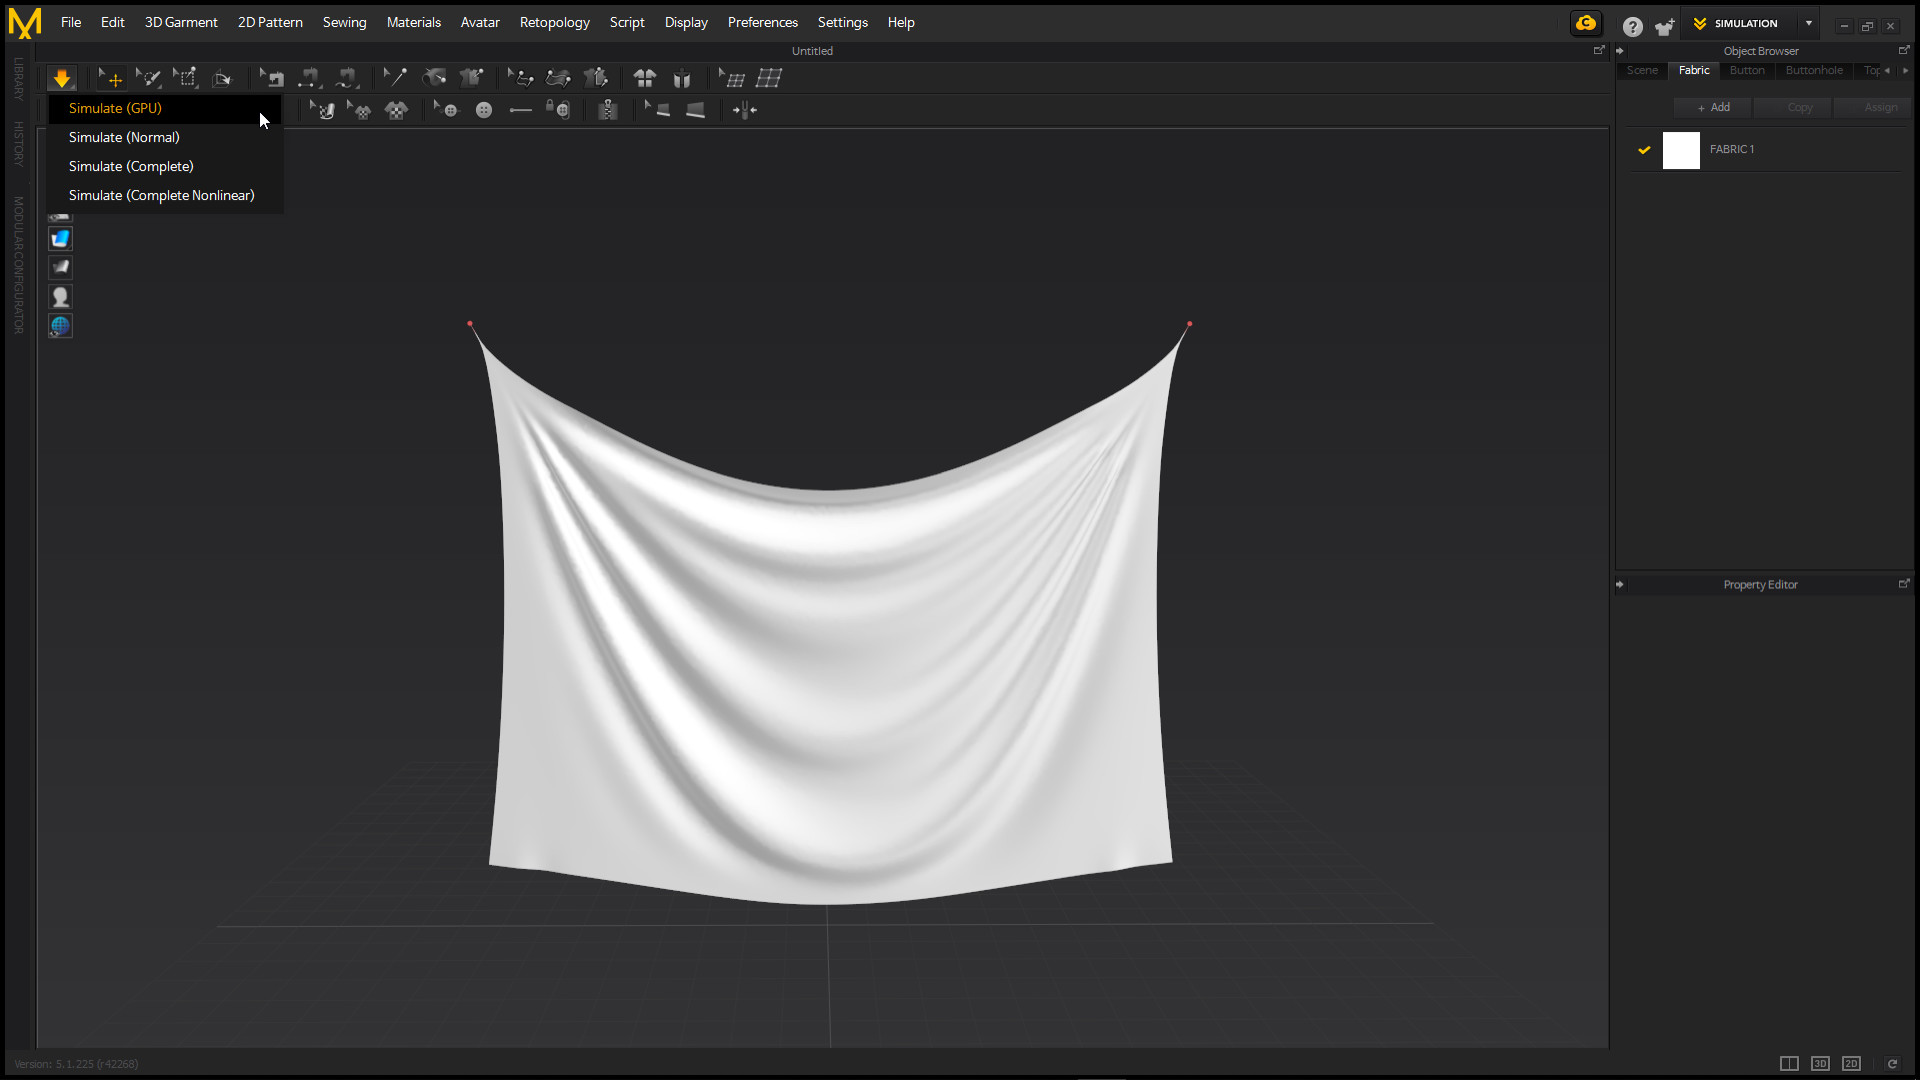Click the white texture swatch of FABRIC 1
Screen dimensions: 1920x1080
pyautogui.click(x=1682, y=150)
